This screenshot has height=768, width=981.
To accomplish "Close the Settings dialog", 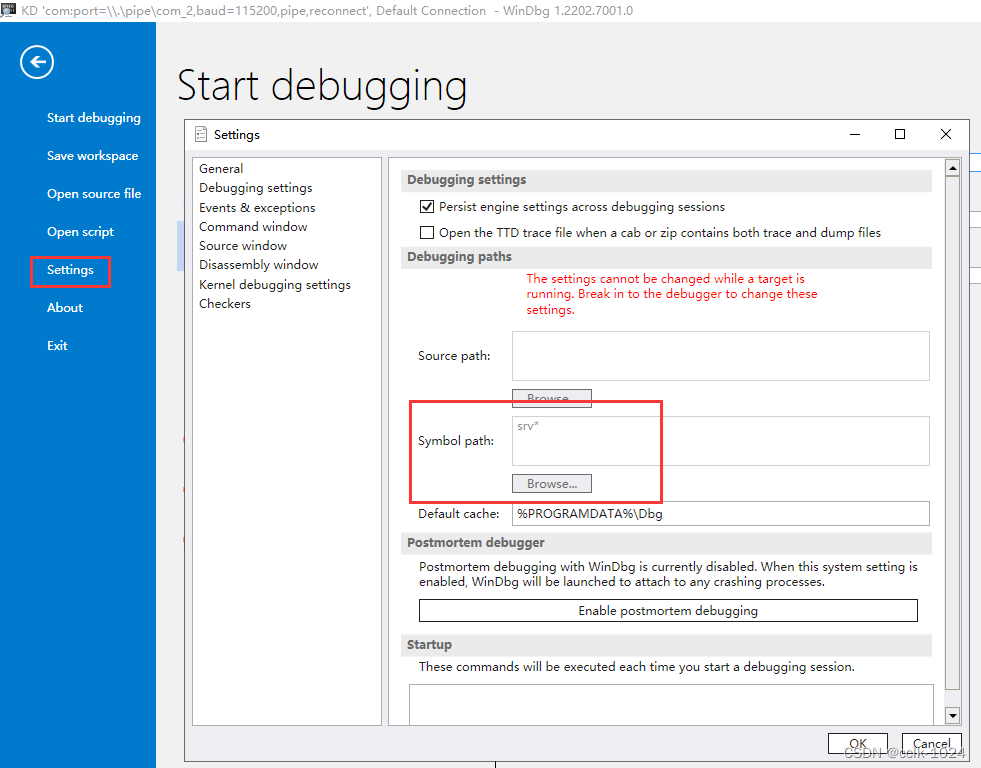I will [946, 134].
